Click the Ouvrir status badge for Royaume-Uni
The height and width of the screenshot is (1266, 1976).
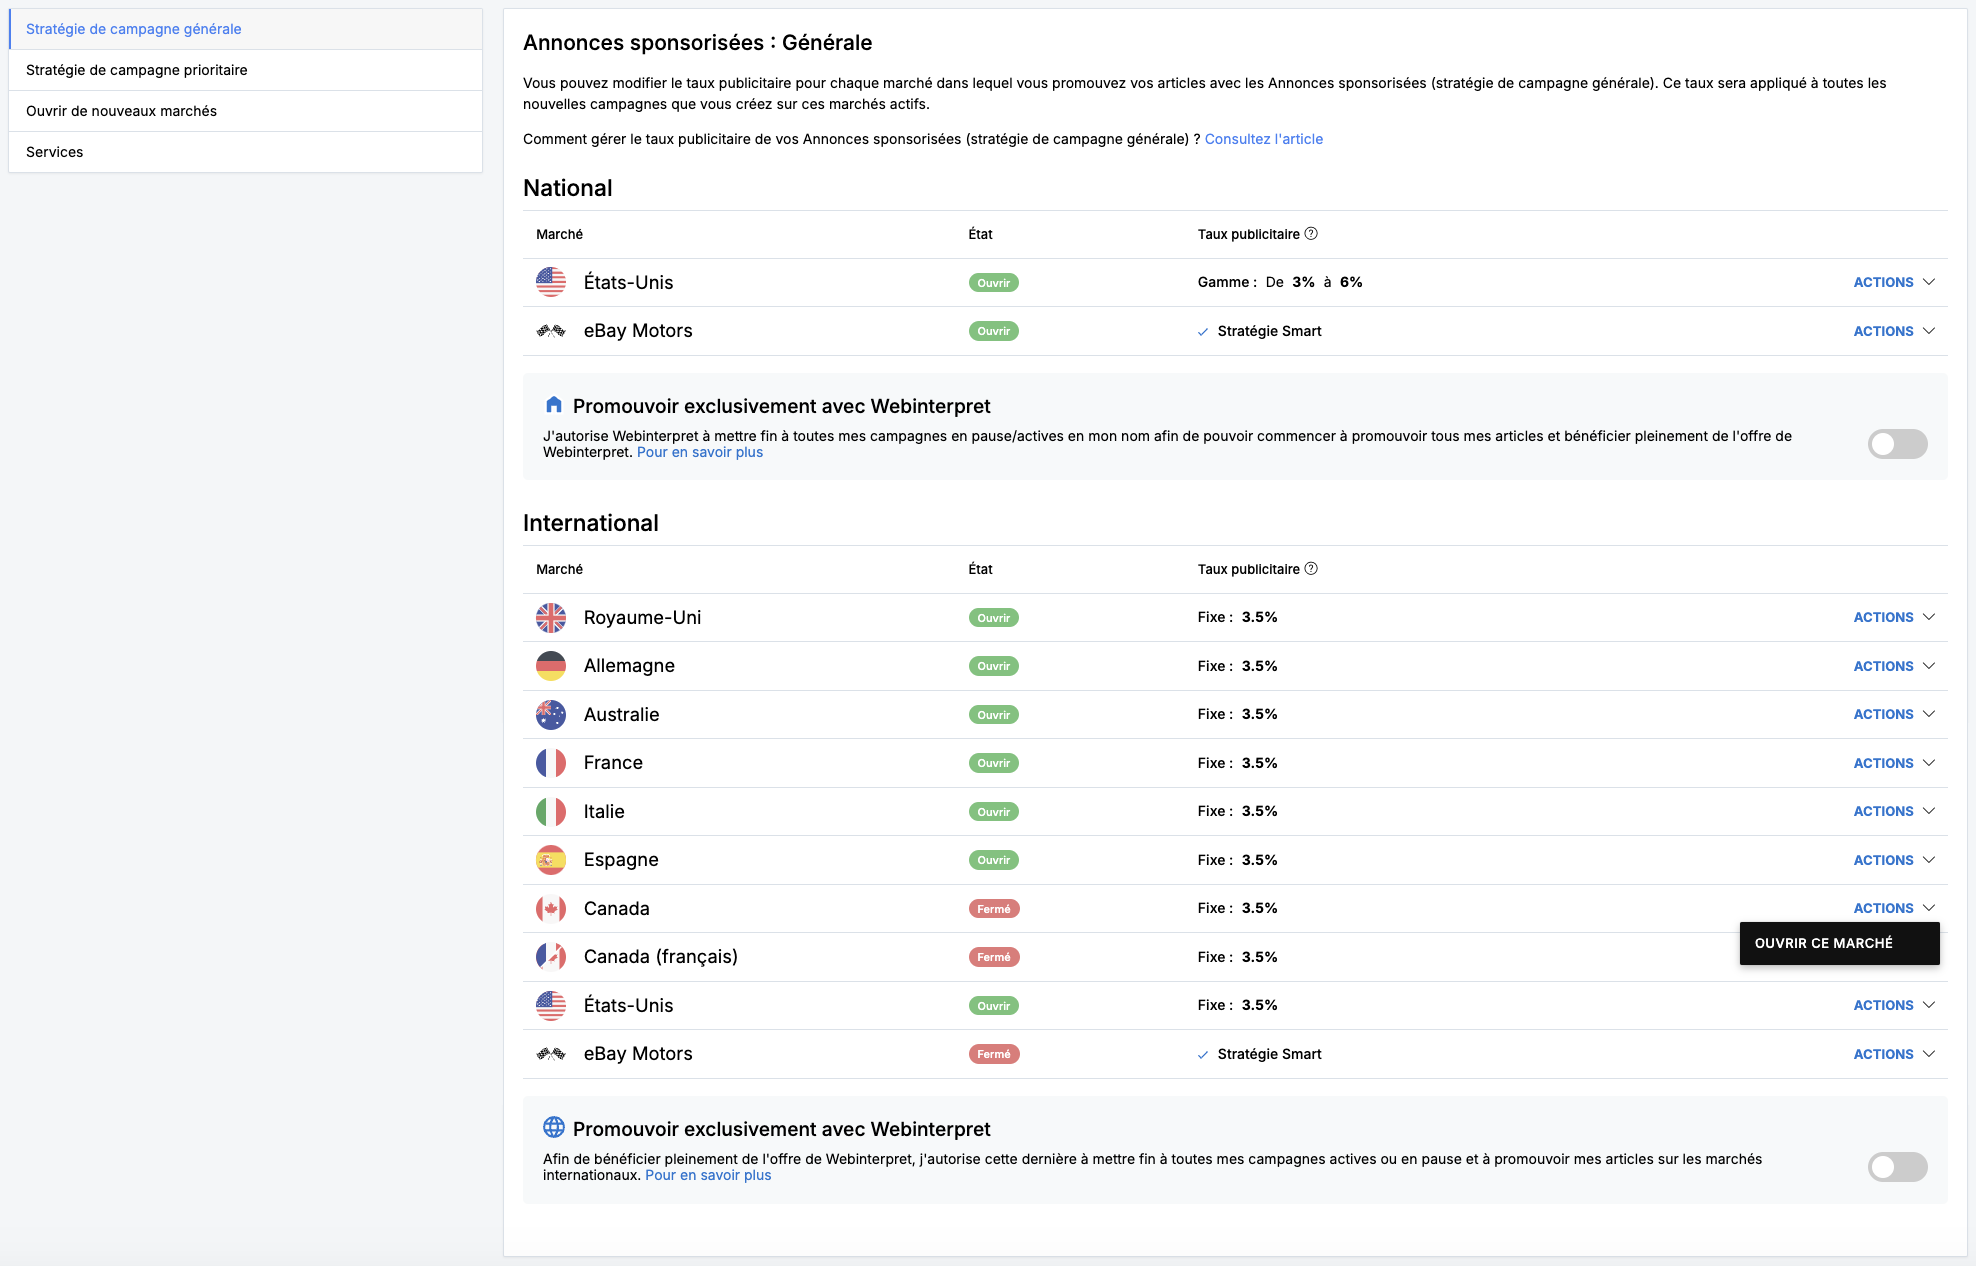click(993, 618)
